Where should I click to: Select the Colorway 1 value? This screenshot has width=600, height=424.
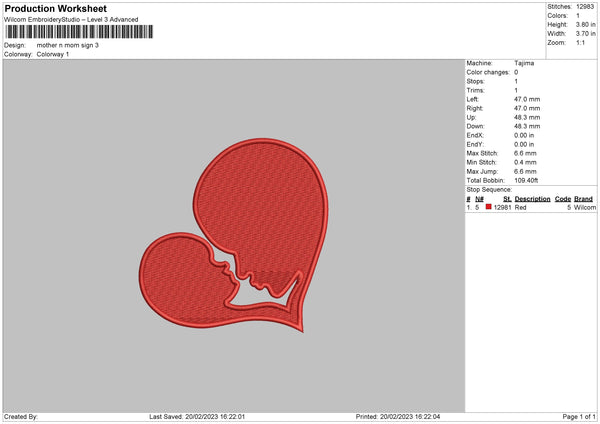53,54
